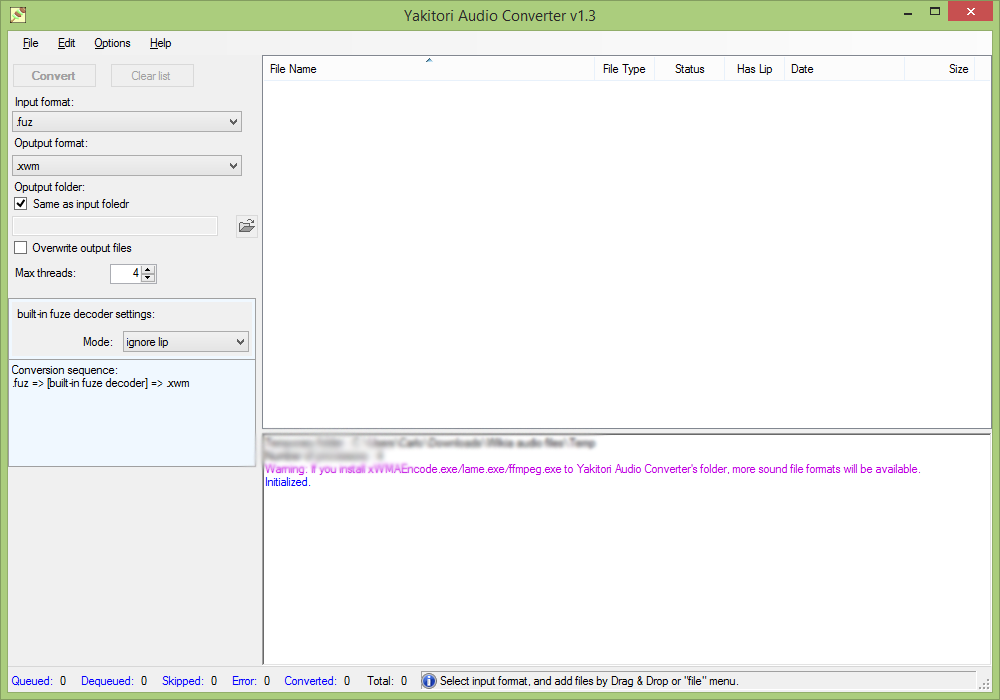The image size is (1000, 700).
Task: Expand the Output format .xwm dropdown
Action: (x=127, y=166)
